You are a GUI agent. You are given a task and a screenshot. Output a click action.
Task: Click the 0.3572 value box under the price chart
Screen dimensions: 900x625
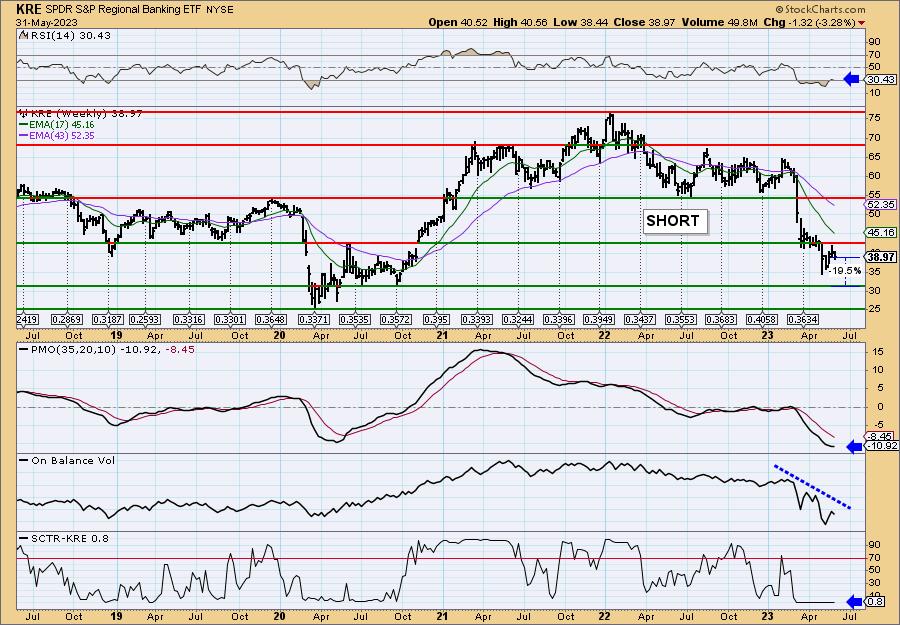(x=396, y=319)
